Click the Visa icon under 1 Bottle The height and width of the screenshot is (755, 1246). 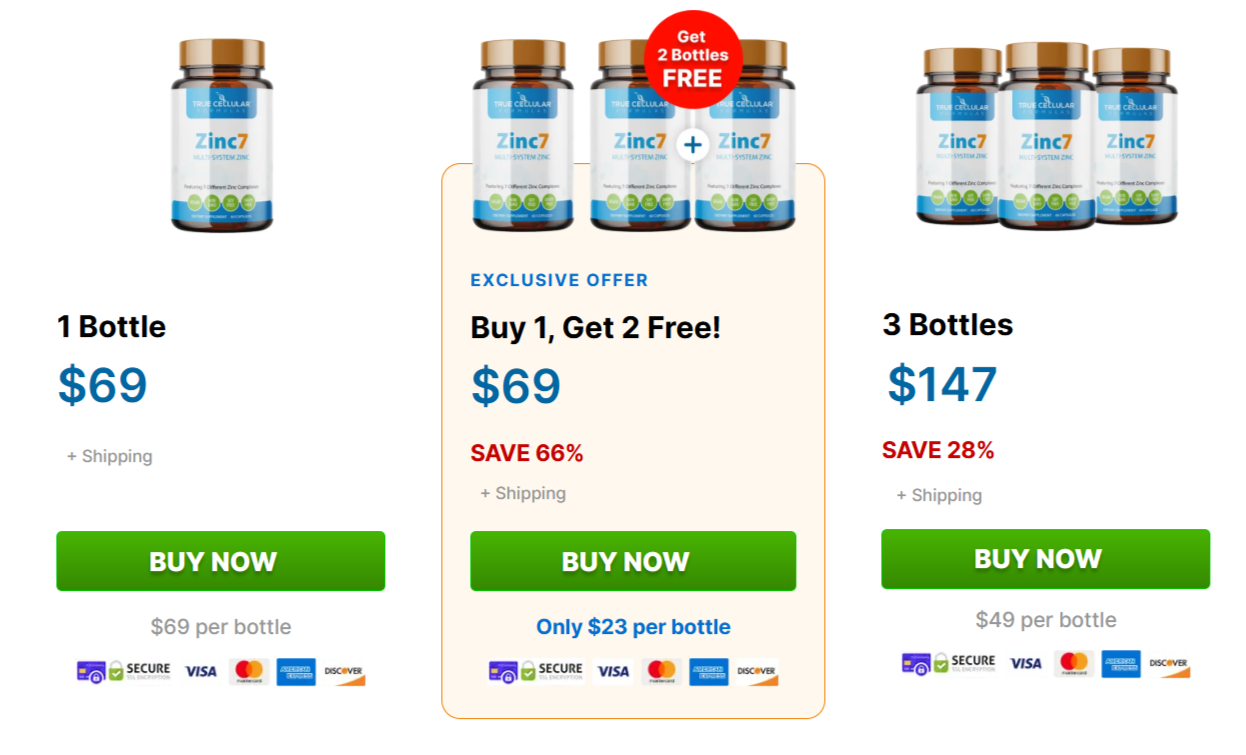201,671
